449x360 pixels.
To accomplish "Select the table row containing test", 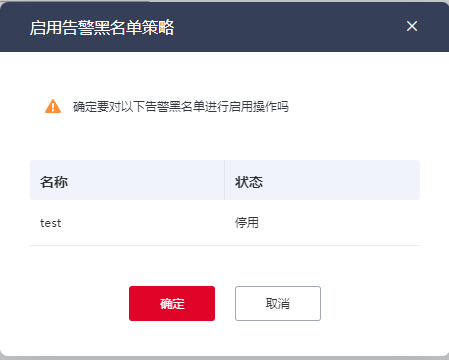I will (x=225, y=223).
